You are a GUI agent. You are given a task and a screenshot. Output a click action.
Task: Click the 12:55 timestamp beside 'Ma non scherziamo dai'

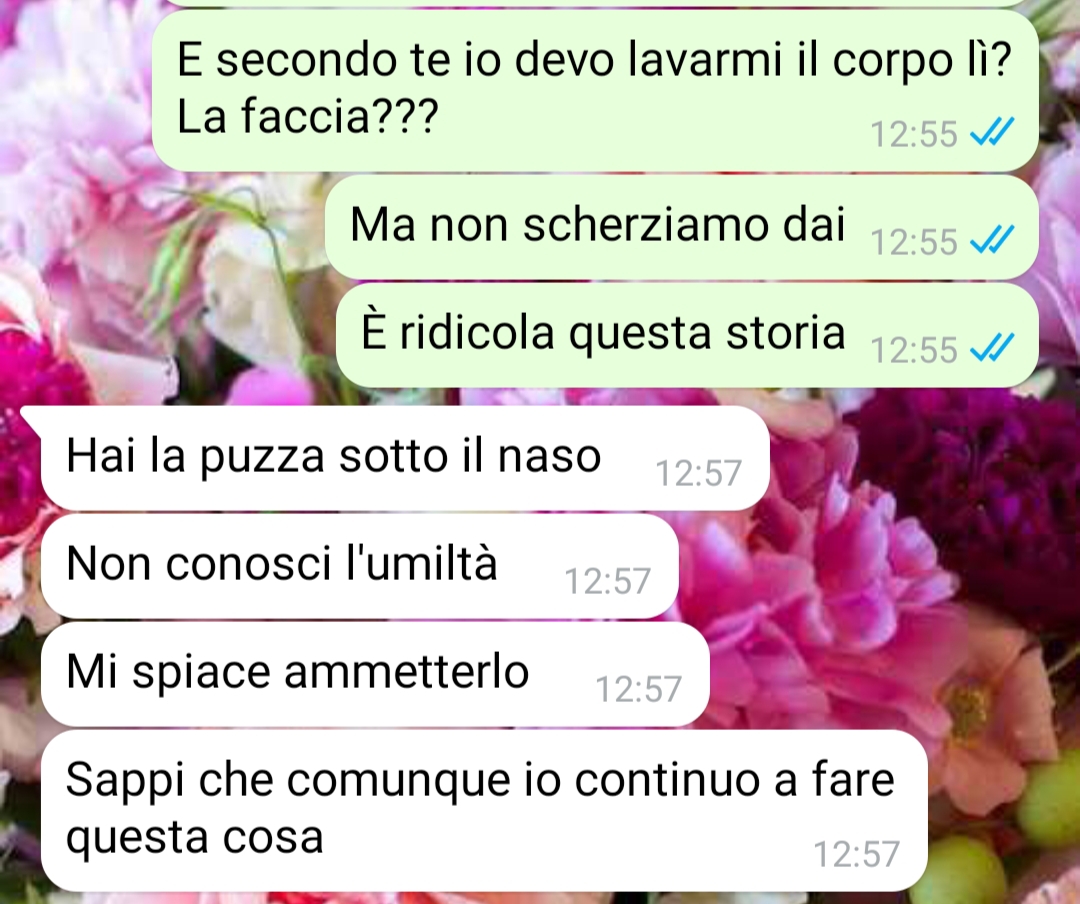coord(914,242)
